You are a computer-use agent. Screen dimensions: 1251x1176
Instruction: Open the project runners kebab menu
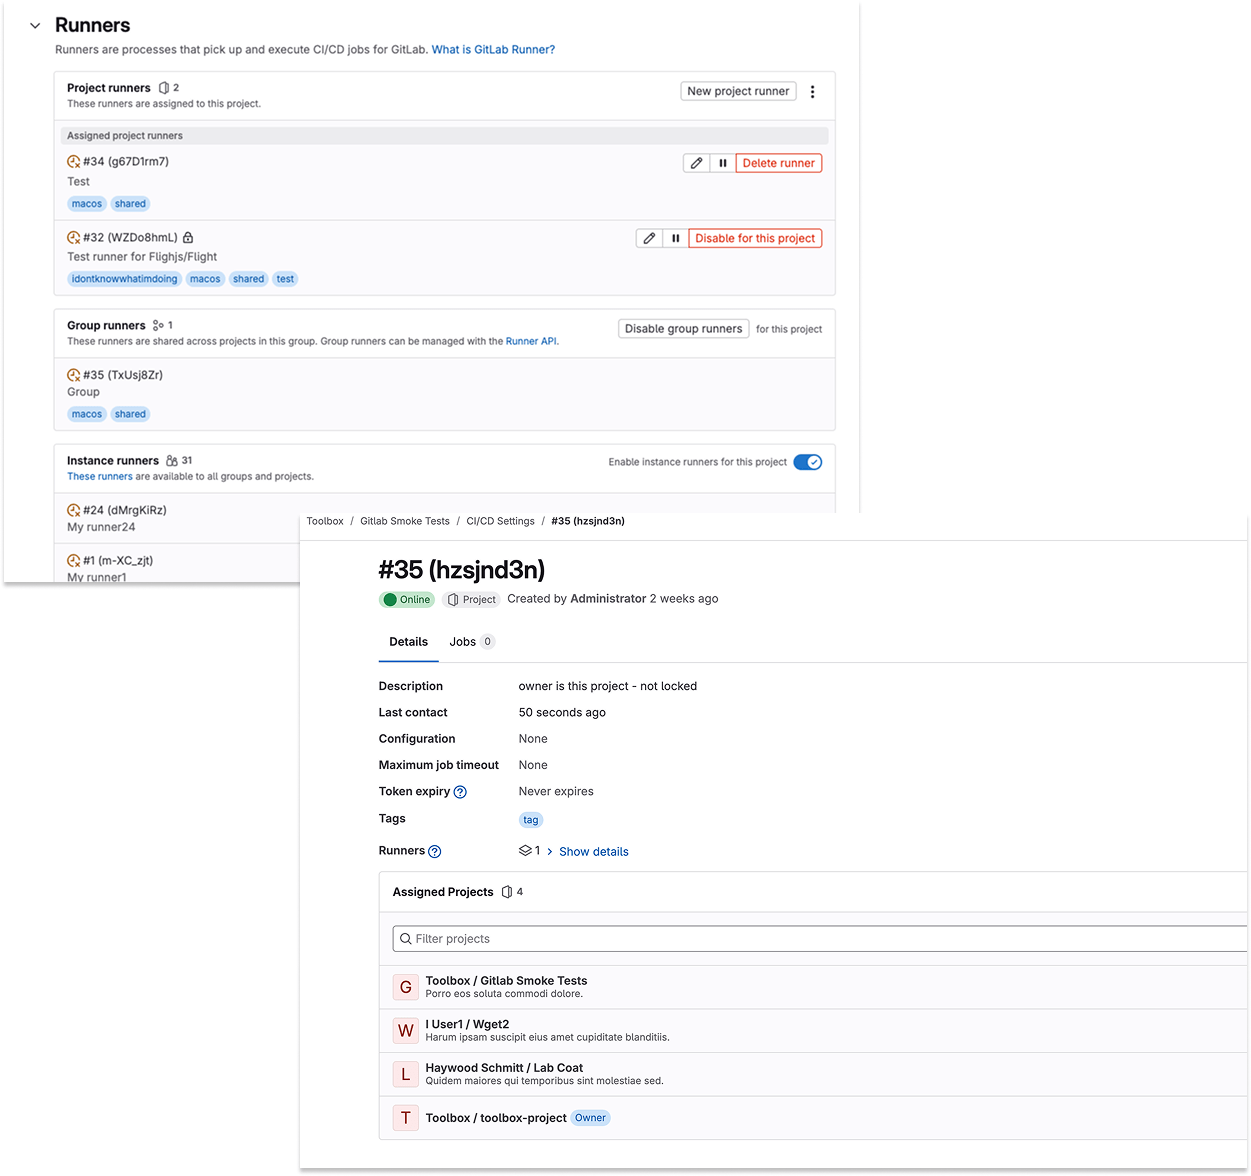(812, 92)
